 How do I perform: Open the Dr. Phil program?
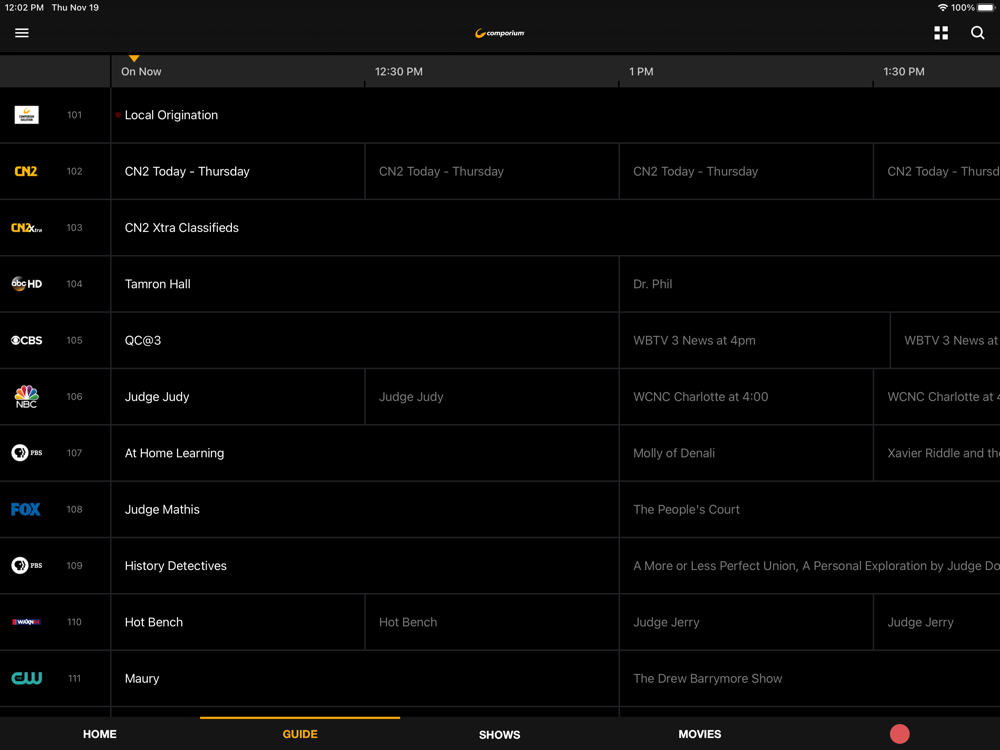(x=810, y=284)
